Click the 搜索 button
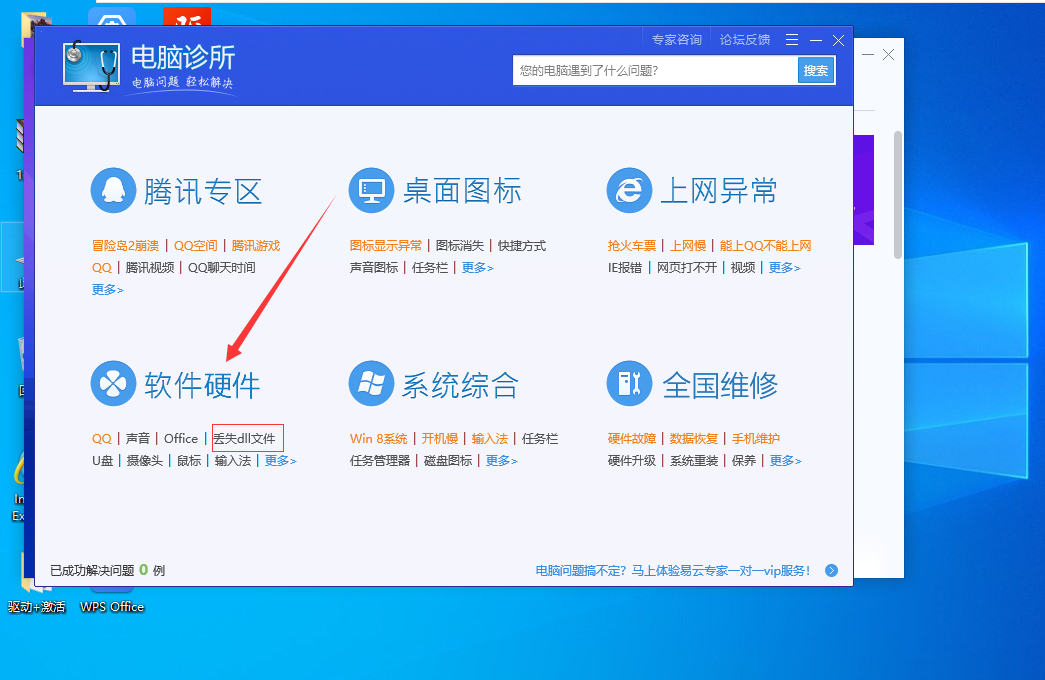This screenshot has width=1045, height=680. [x=816, y=71]
